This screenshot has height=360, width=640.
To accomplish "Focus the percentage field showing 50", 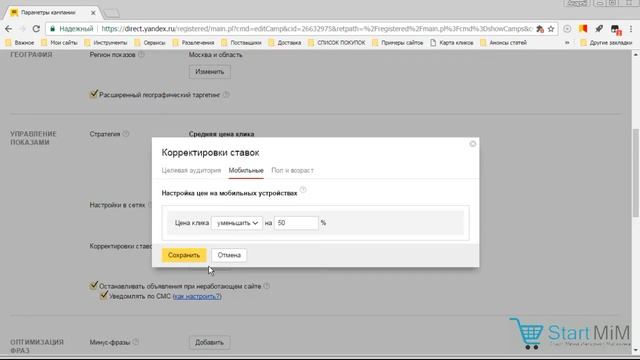I will point(296,223).
